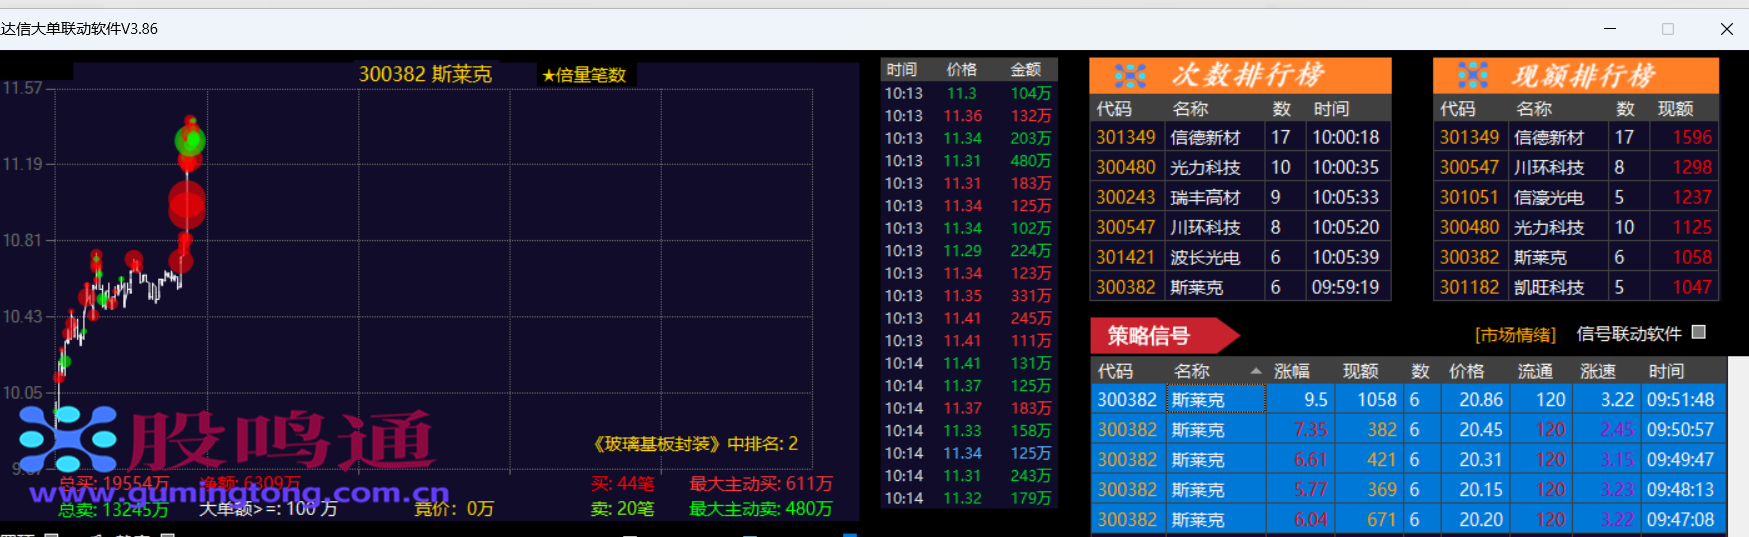Click the chart title 300382 斯莱克
This screenshot has height=537, width=1749.
[425, 74]
